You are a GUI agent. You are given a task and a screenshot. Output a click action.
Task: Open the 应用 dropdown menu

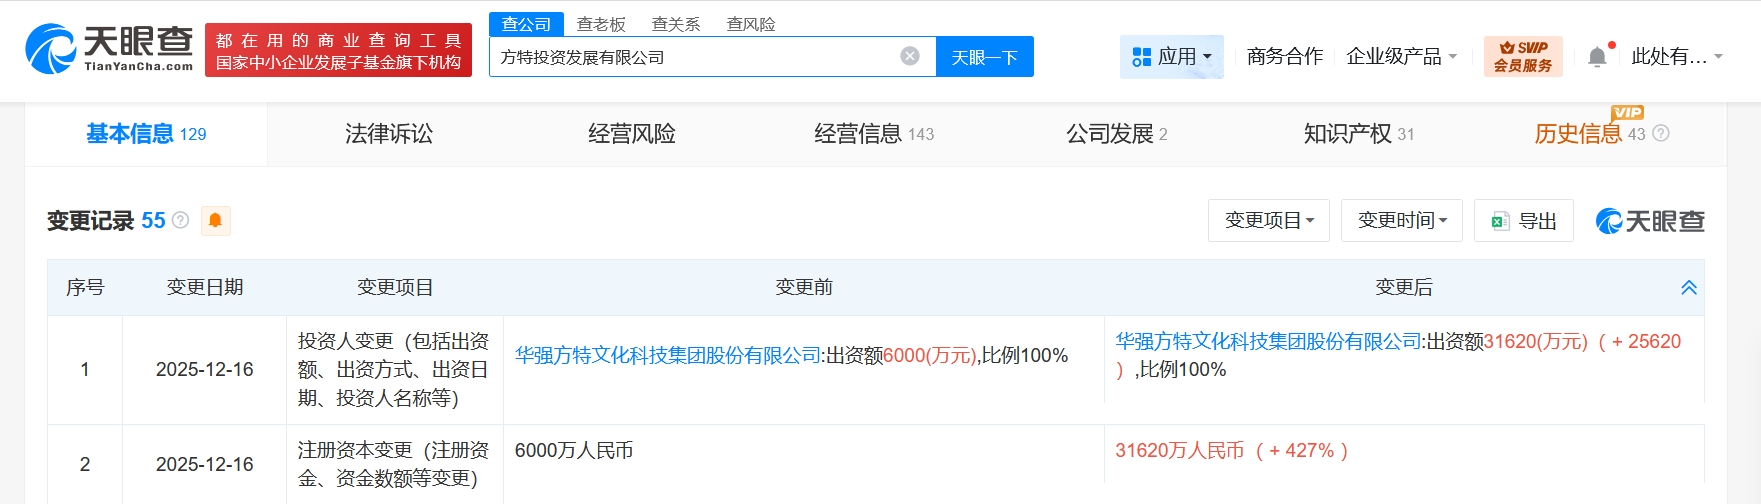click(x=1171, y=57)
